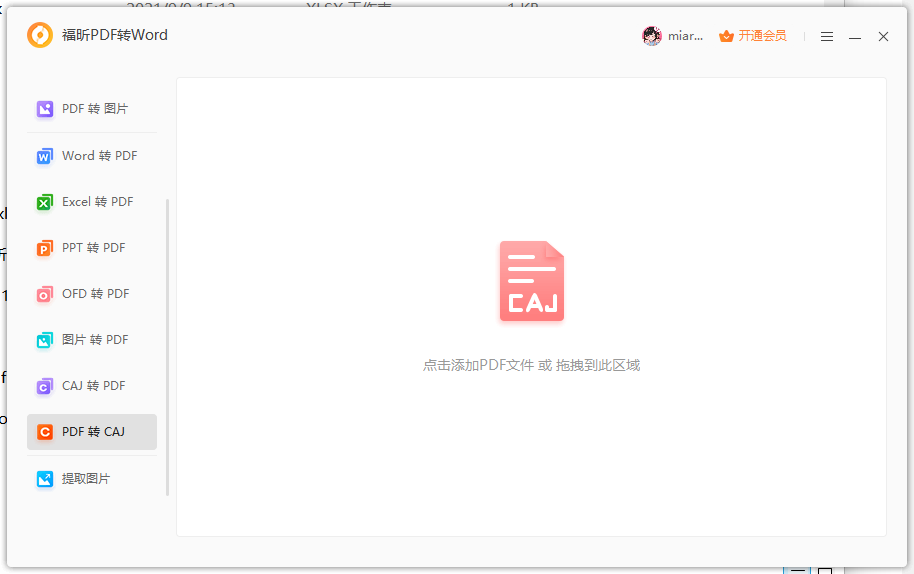Click the user avatar picture
Image resolution: width=914 pixels, height=574 pixels.
(x=652, y=36)
